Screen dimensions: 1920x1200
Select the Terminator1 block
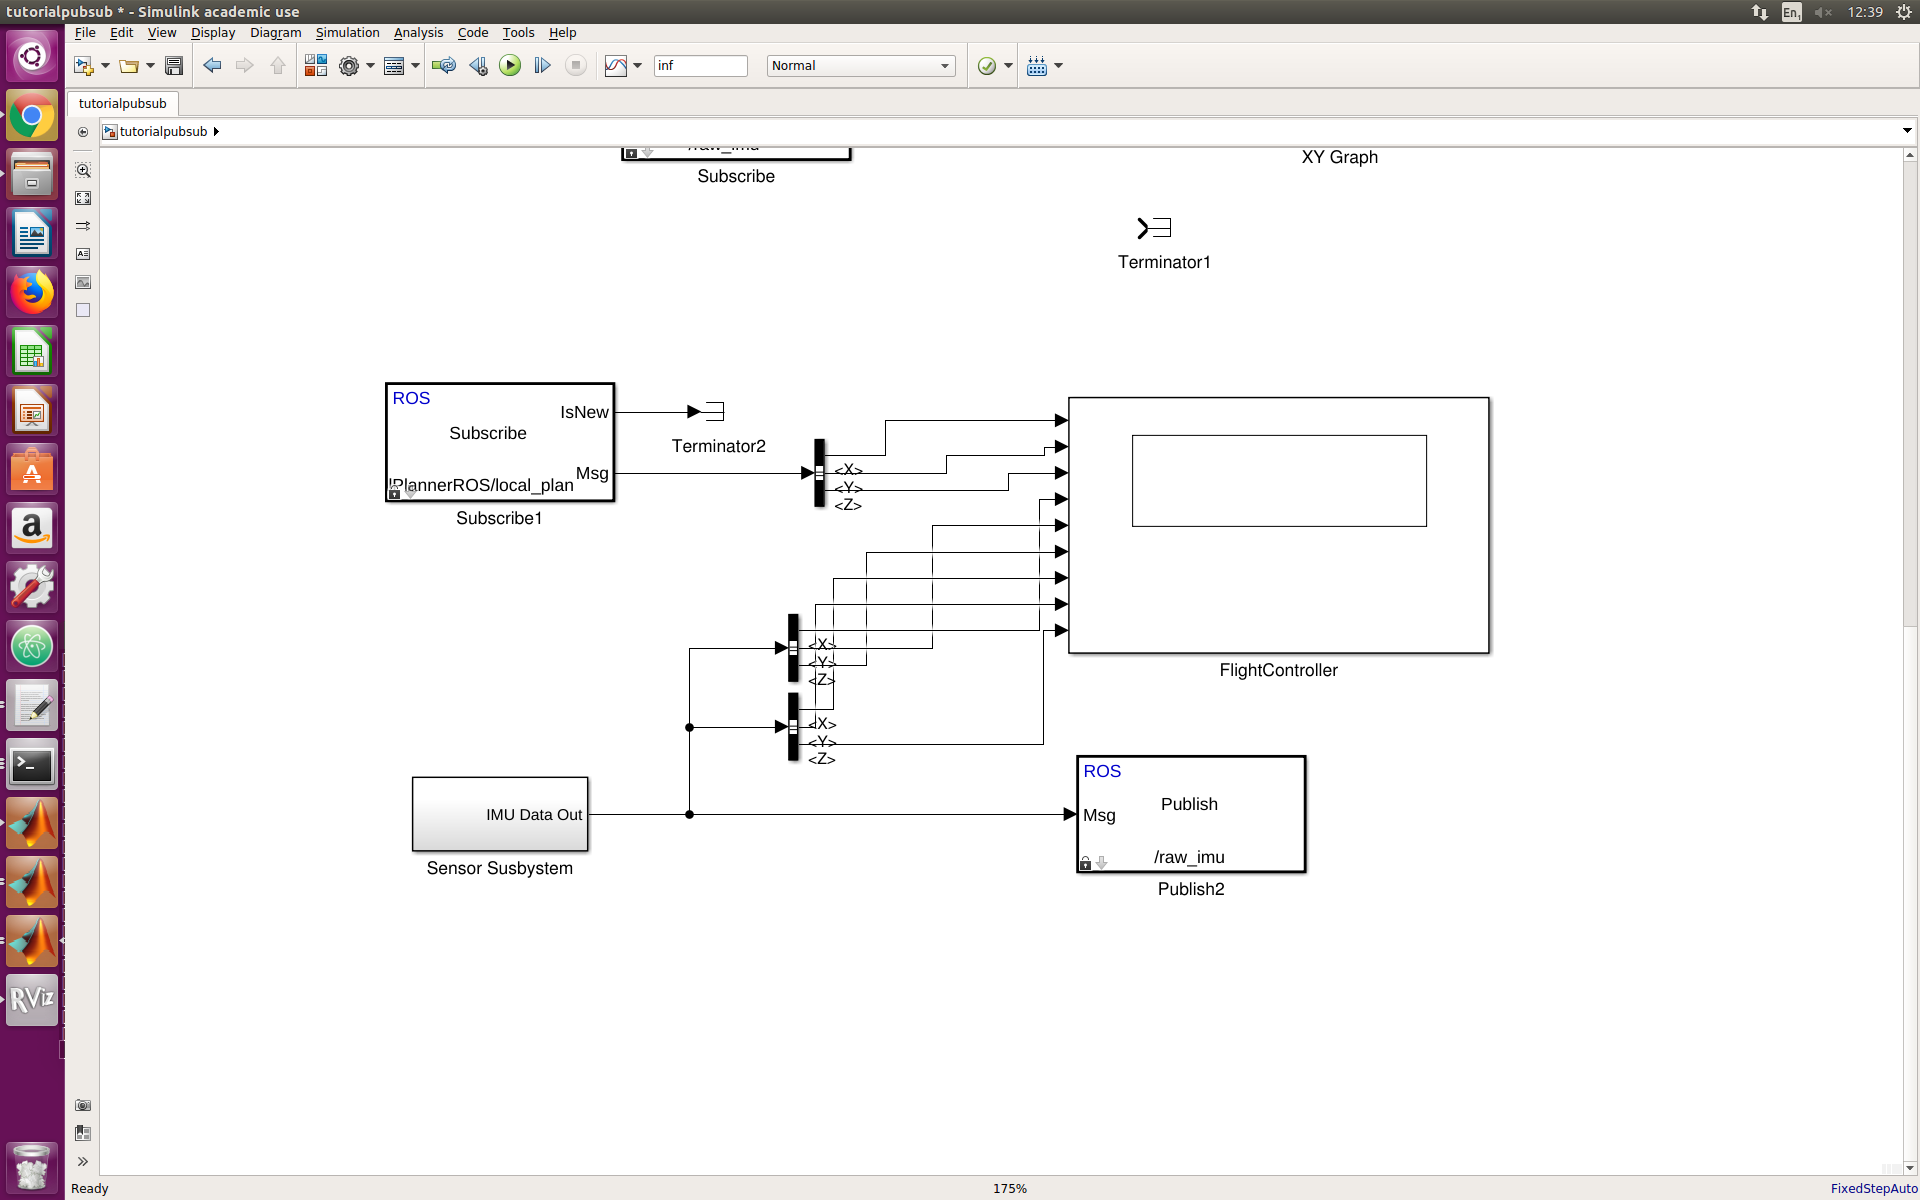[x=1154, y=228]
